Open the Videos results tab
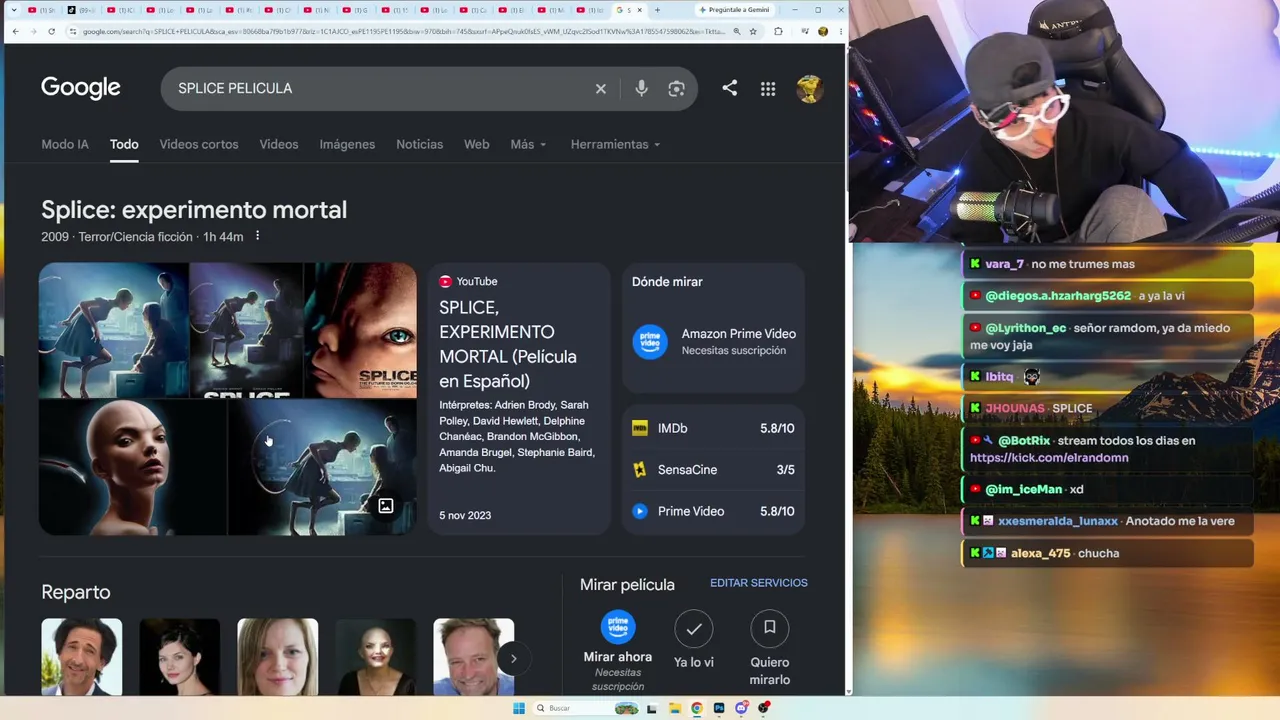1280x720 pixels. pos(279,144)
